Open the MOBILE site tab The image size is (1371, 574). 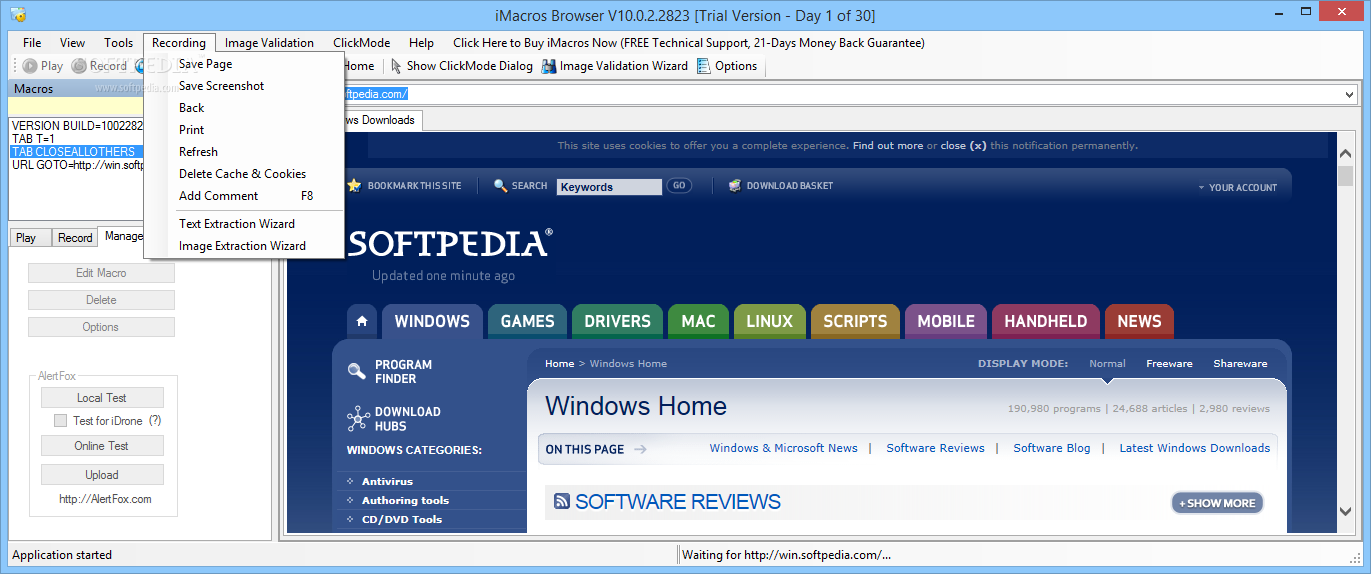[946, 321]
